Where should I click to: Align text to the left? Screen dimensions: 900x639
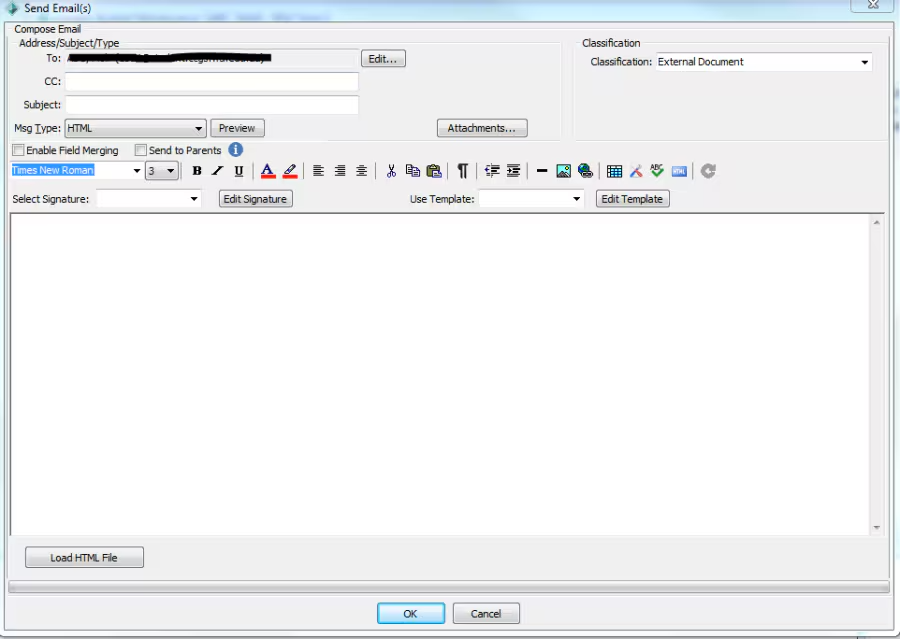click(x=318, y=171)
